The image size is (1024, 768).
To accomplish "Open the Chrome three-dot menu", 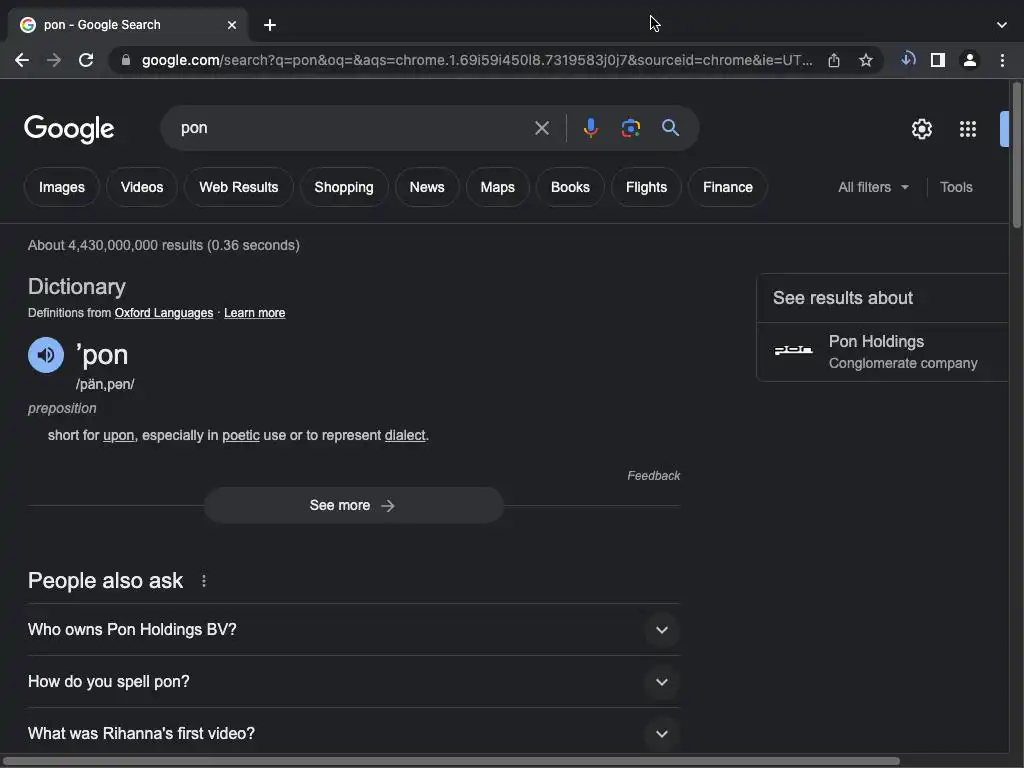I will point(1002,60).
